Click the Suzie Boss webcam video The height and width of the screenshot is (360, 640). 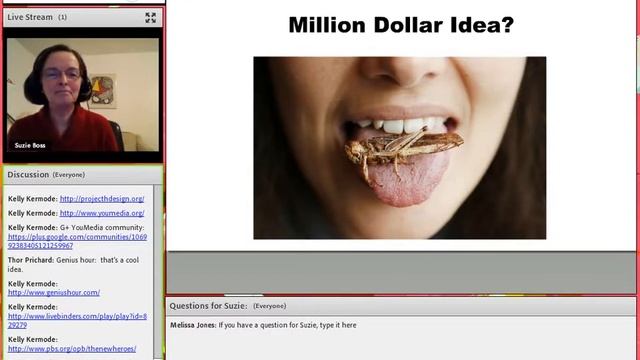tap(83, 95)
